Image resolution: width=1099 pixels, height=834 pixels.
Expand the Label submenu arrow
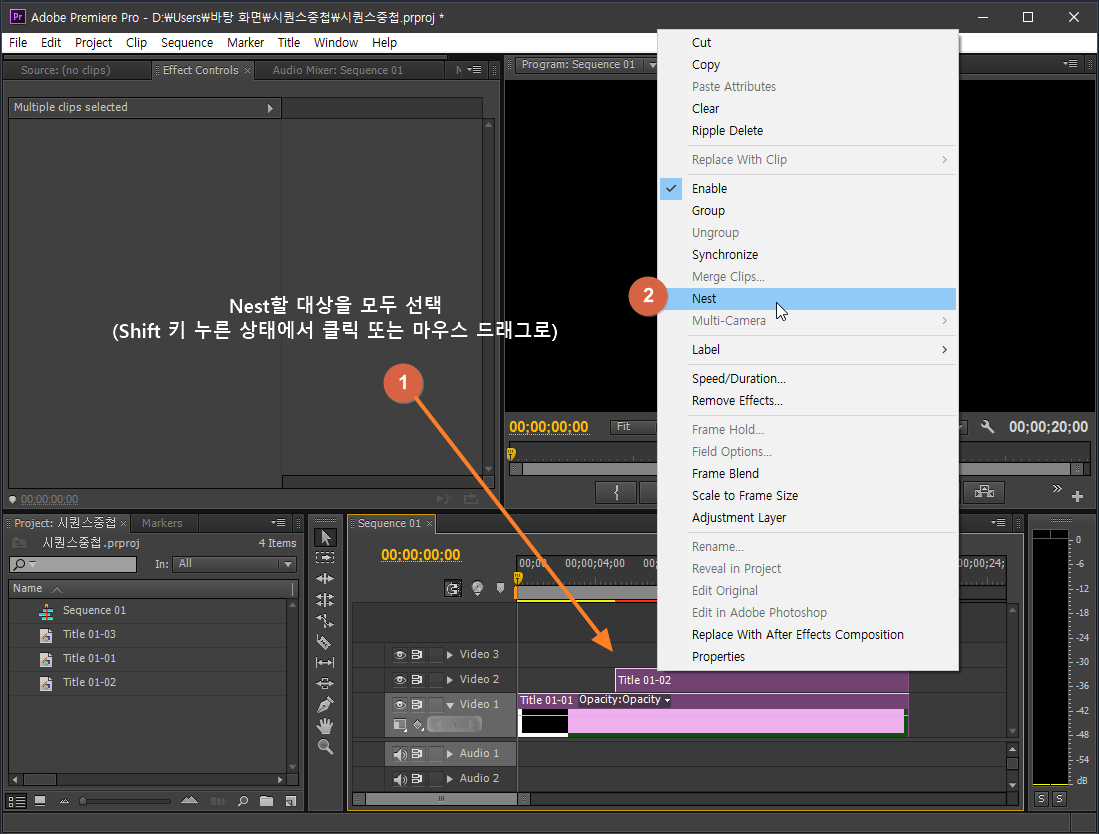tap(944, 350)
